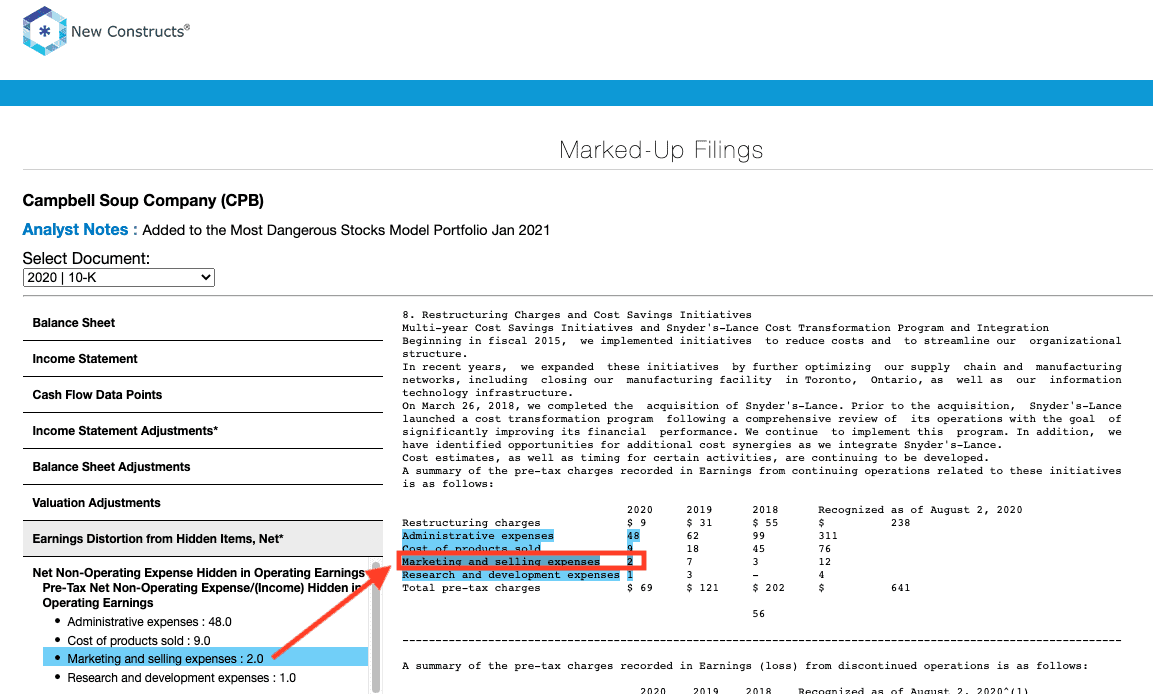Click highlighted Administrative expenses row in filing
Screen dimensions: 1153x694
click(478, 536)
